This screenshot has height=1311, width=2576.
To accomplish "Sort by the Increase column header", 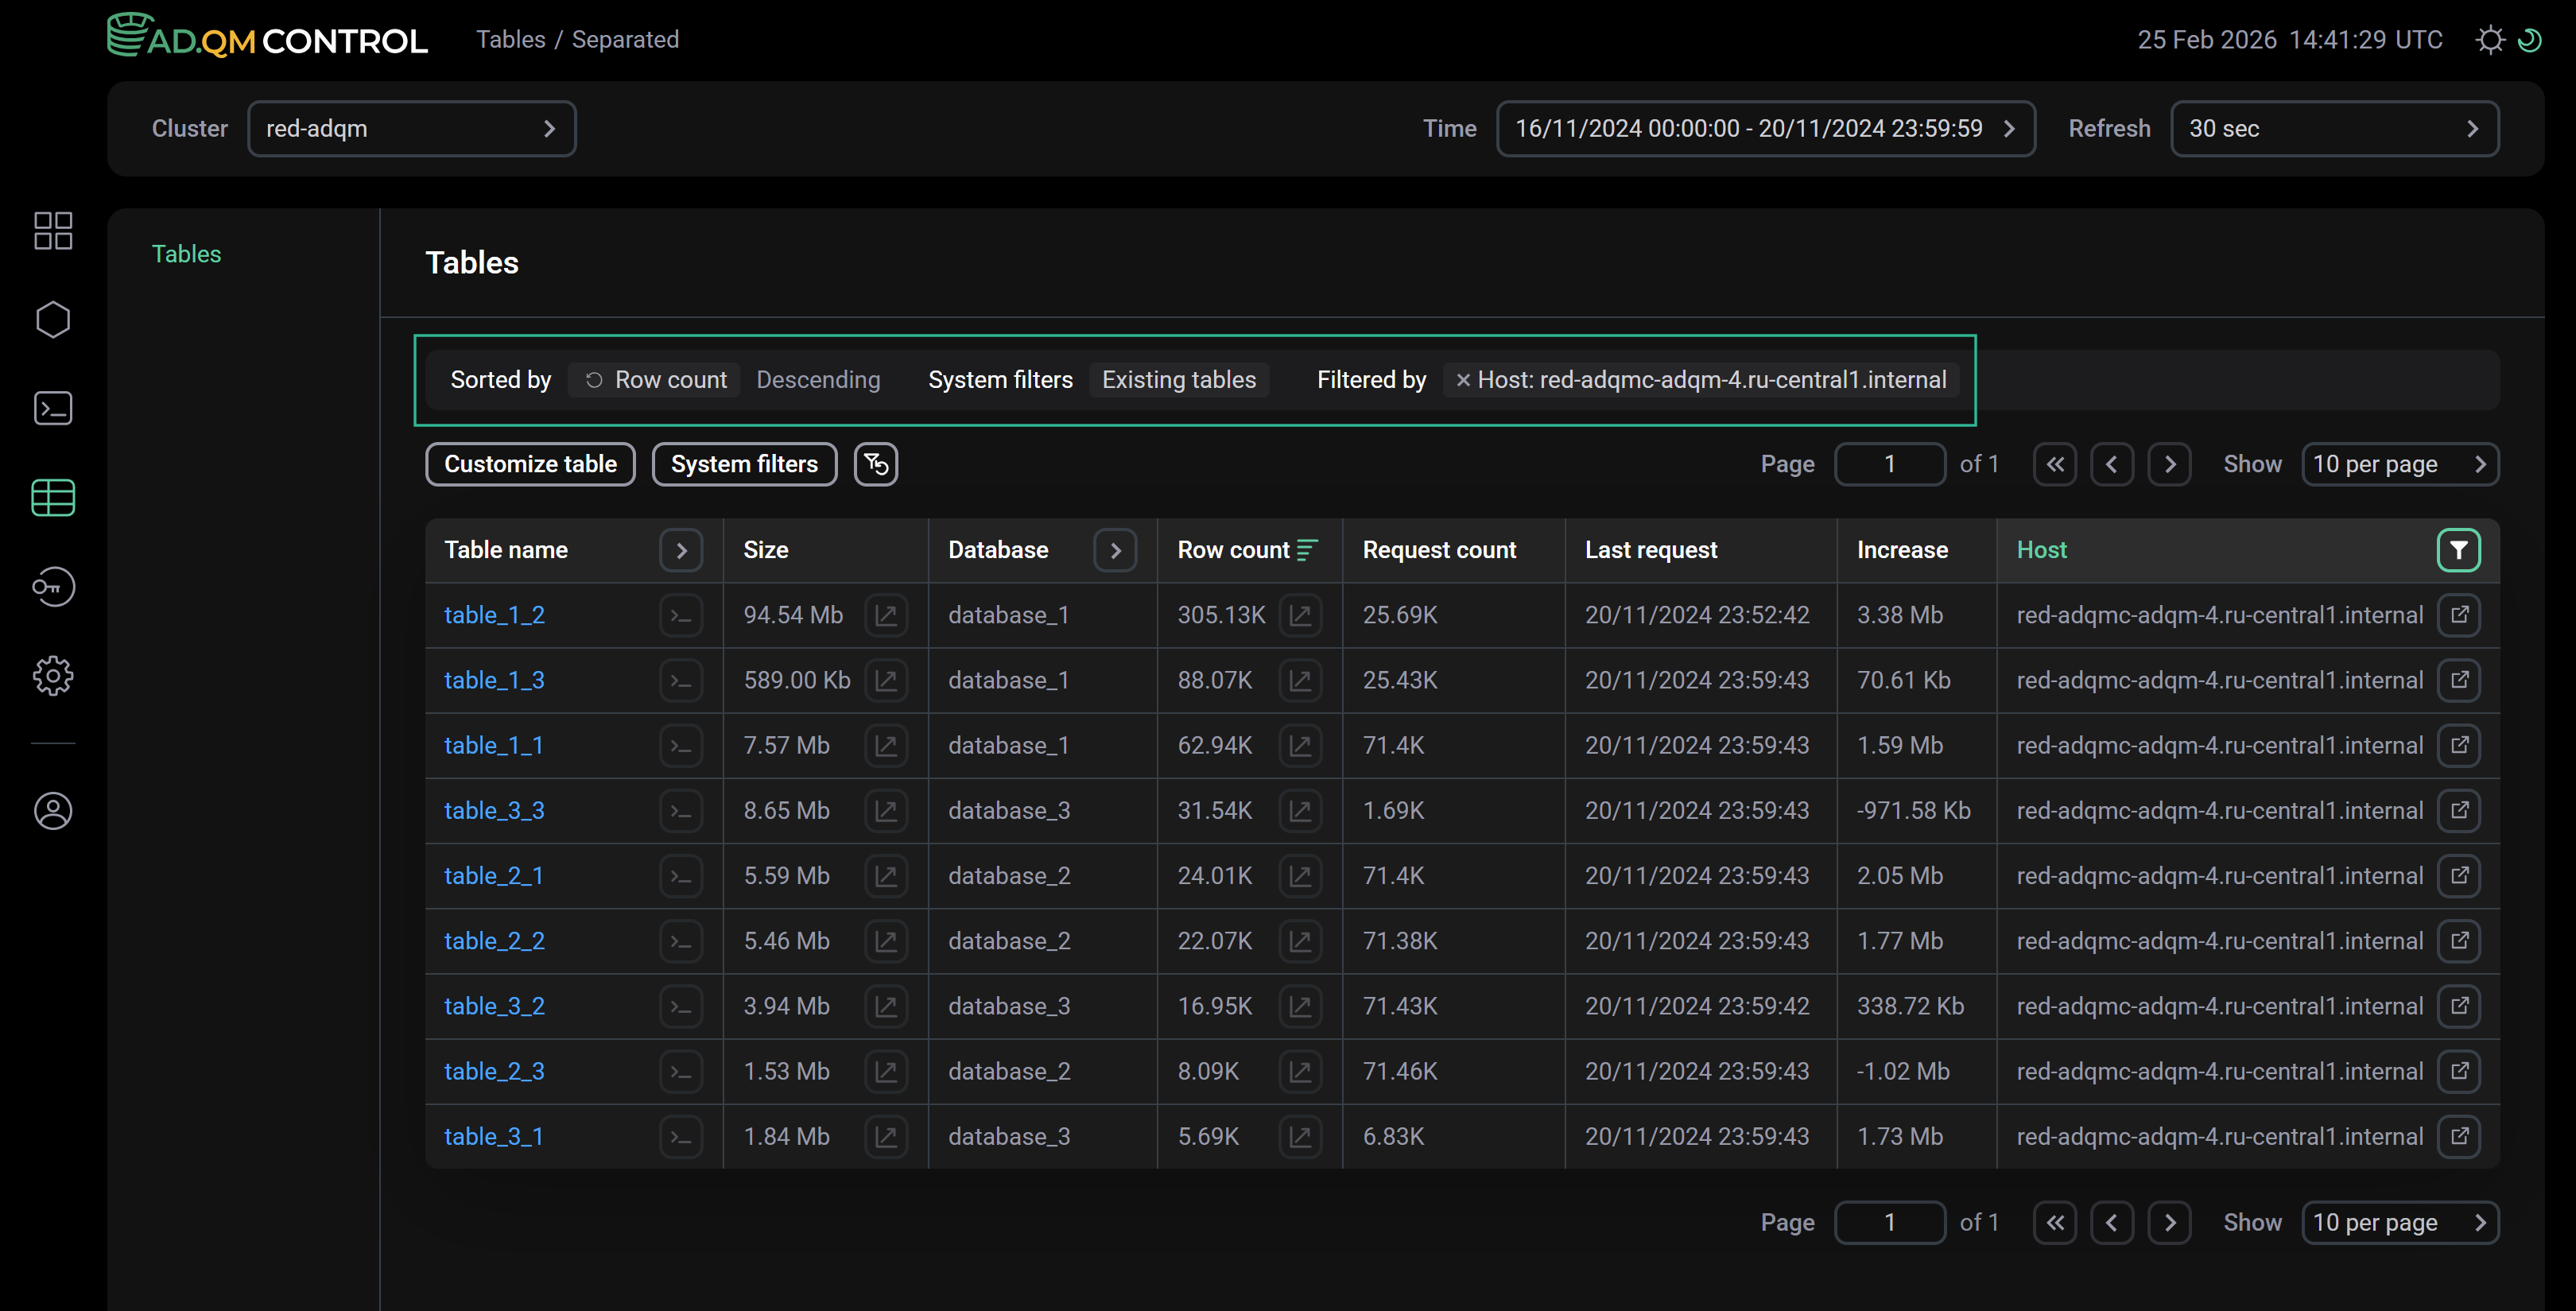I will click(x=1902, y=550).
